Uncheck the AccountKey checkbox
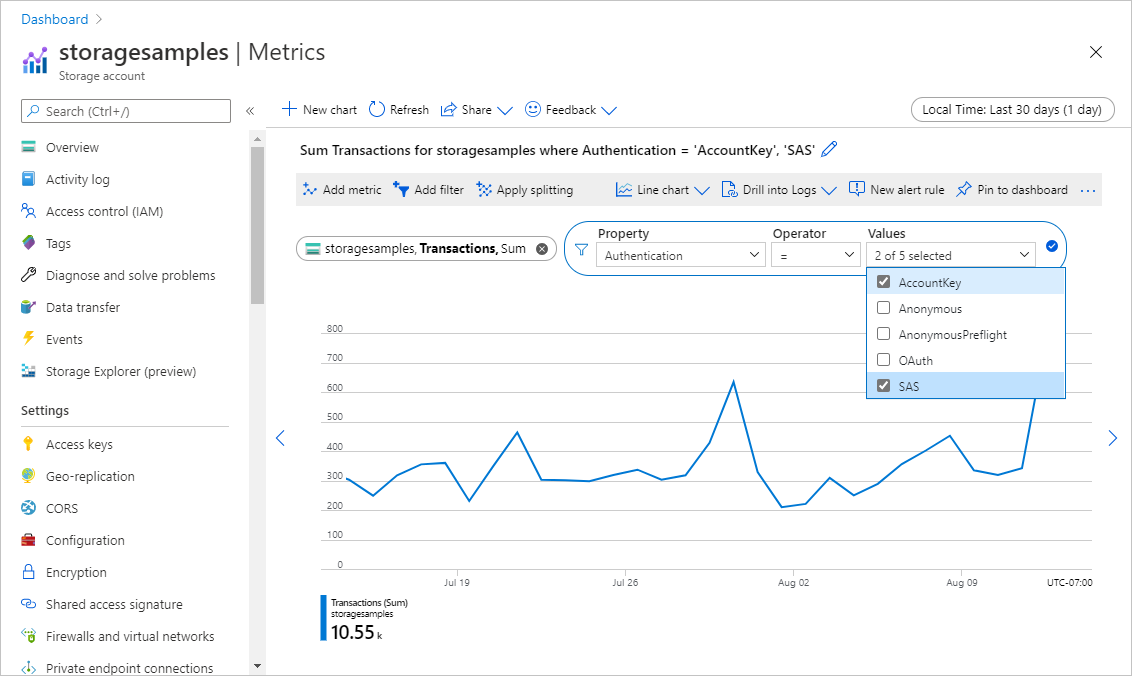1132x676 pixels. 883,282
